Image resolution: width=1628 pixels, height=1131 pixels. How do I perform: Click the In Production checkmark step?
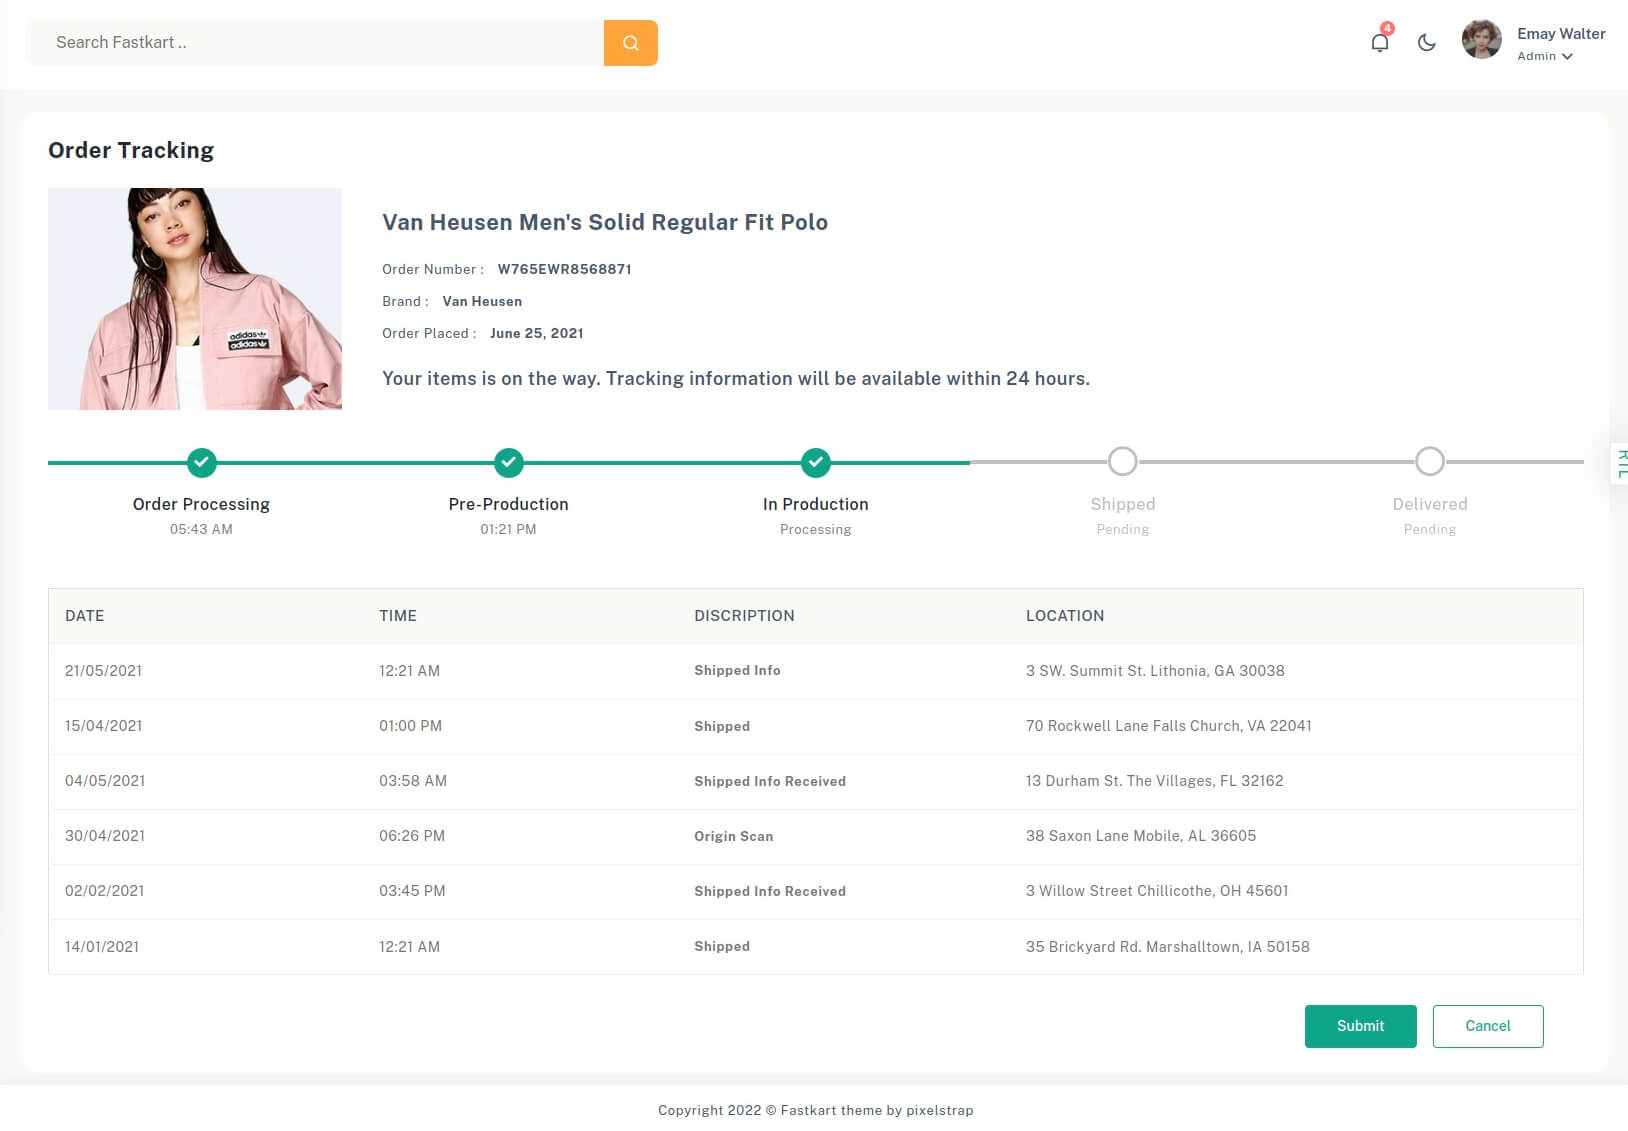(x=815, y=462)
